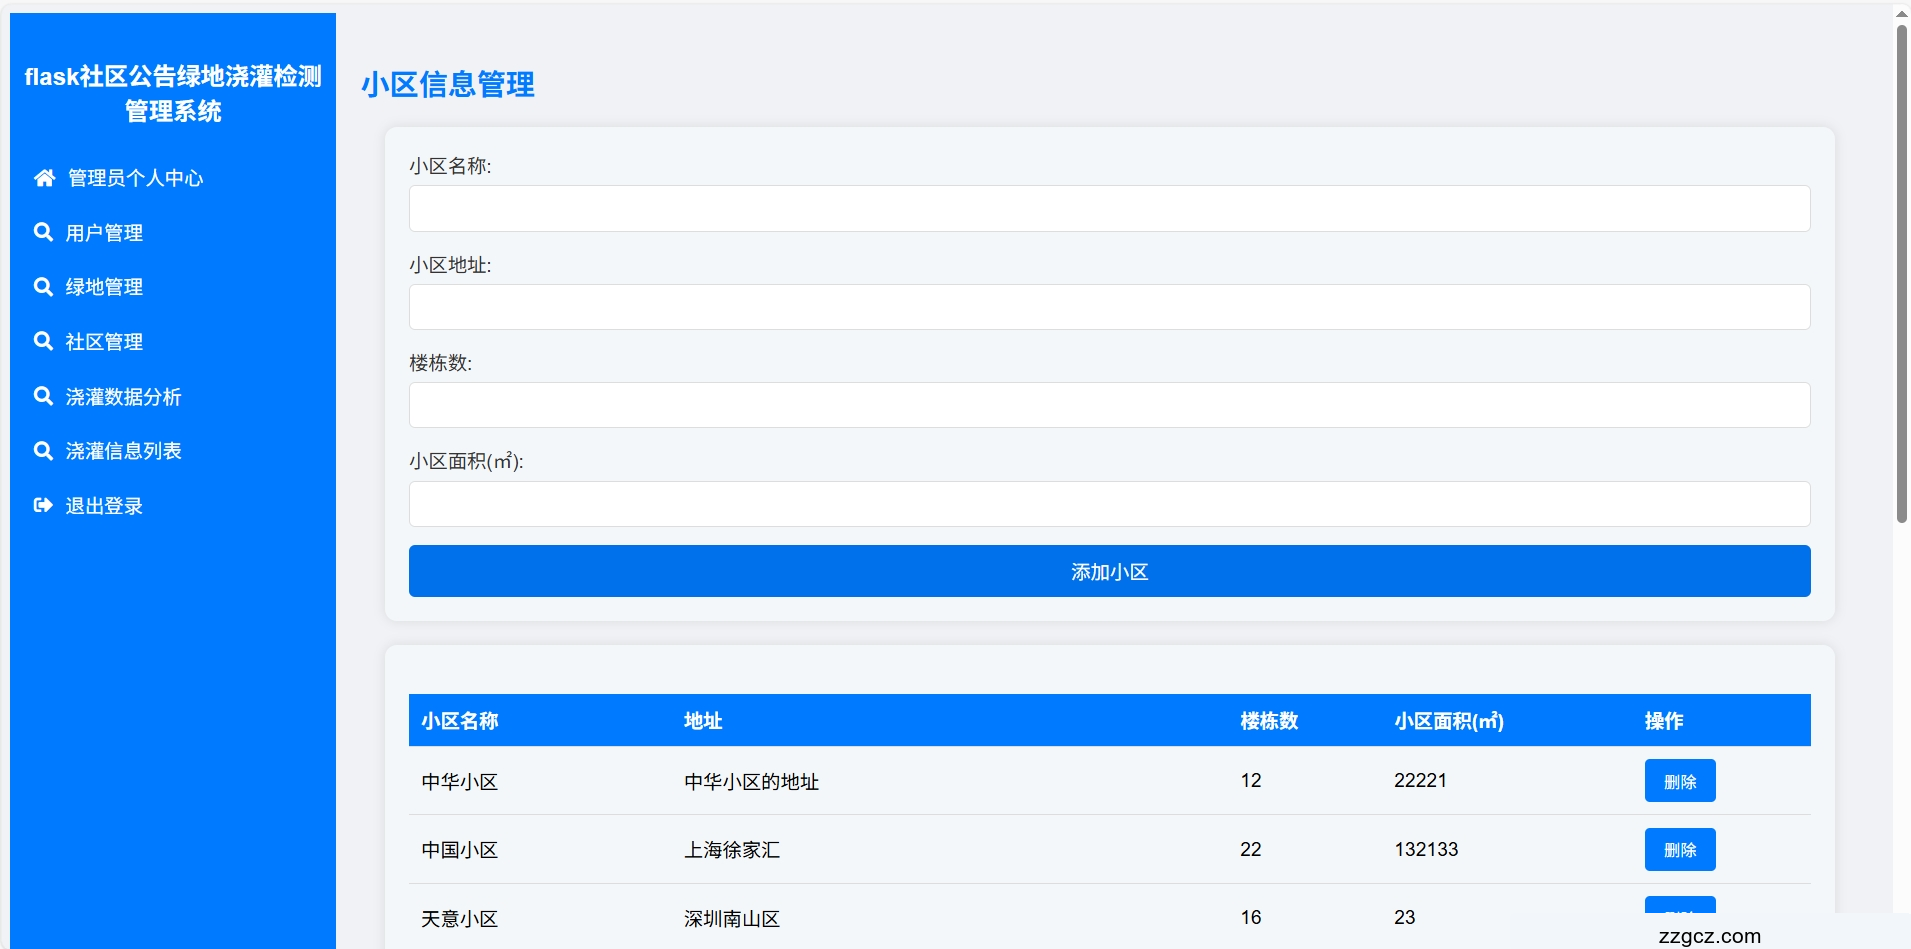
Task: Click the magnifier icon beside 浇灌信息列表
Action: [x=43, y=451]
